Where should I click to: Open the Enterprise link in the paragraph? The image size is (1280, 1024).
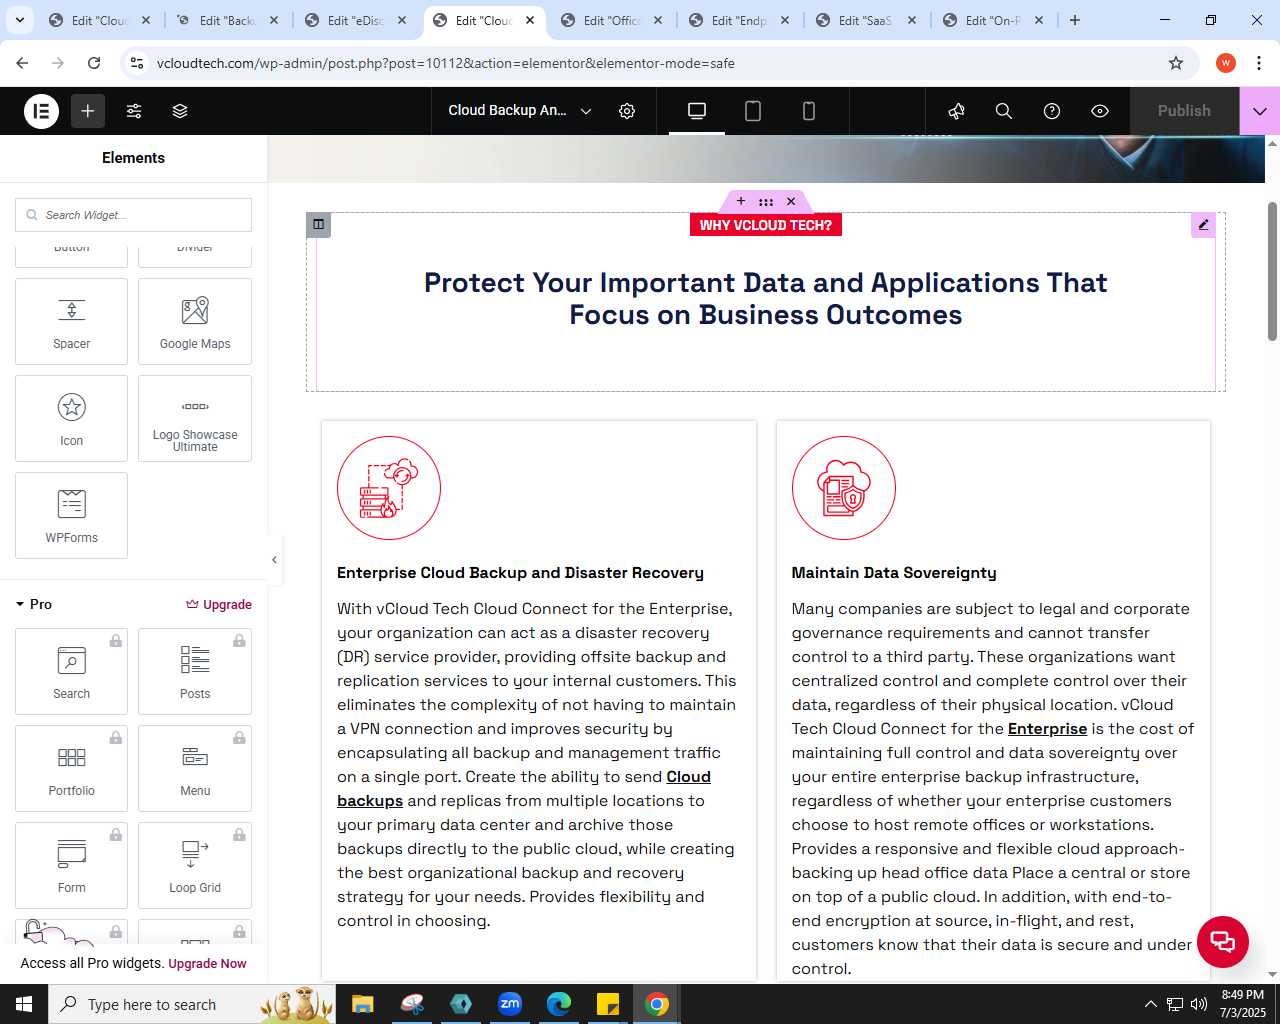click(x=1047, y=729)
